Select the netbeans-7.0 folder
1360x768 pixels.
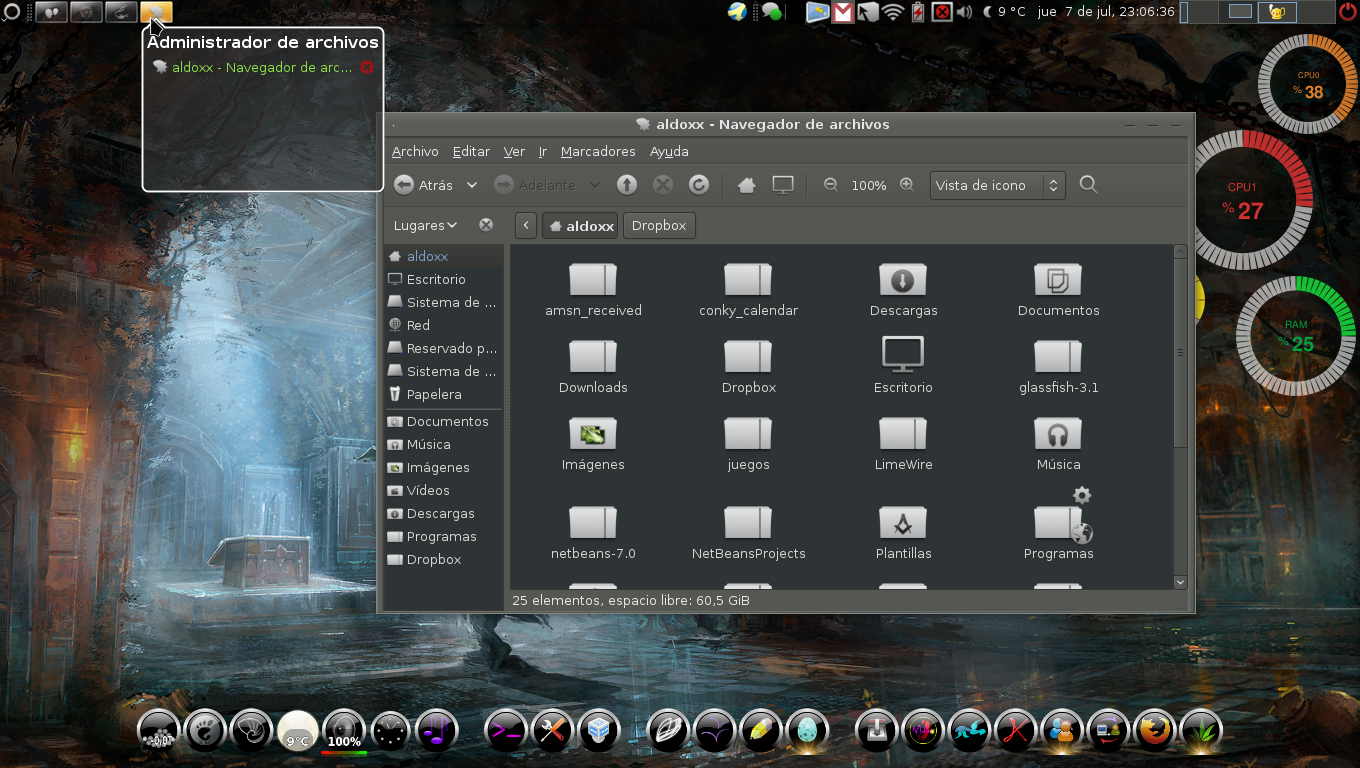tap(593, 533)
